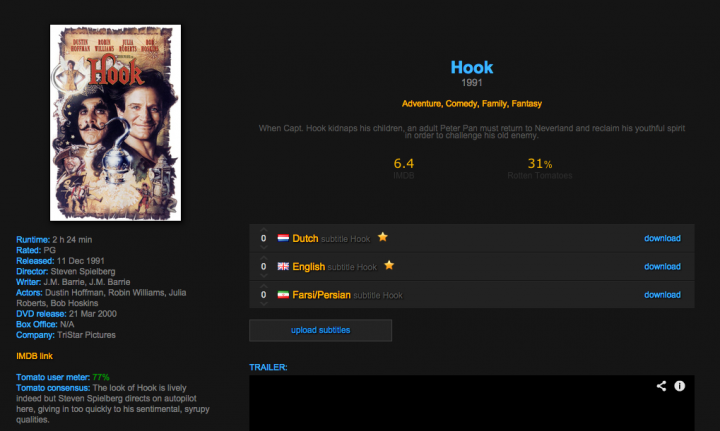The width and height of the screenshot is (720, 431).
Task: Click the Netherlands flag icon
Action: pyautogui.click(x=283, y=238)
